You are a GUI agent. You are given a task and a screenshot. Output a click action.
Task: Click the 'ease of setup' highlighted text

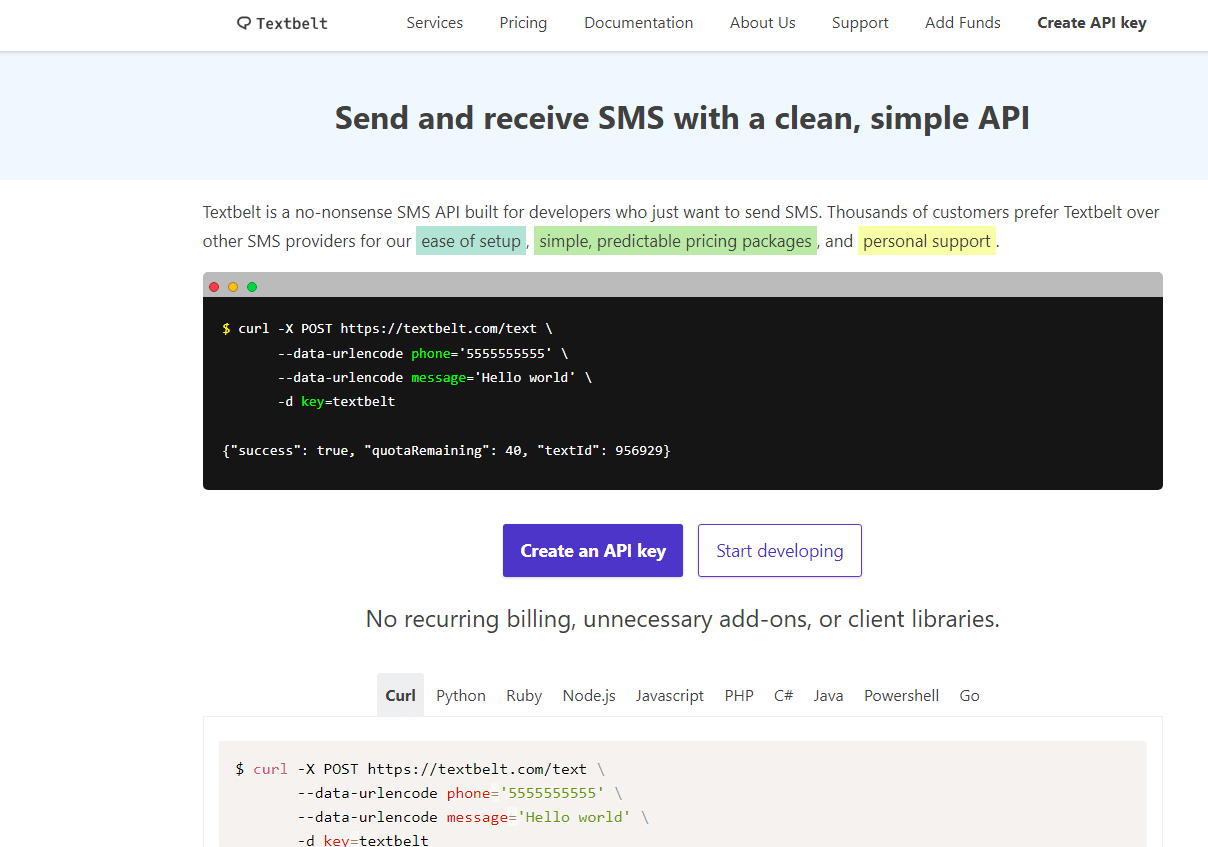click(x=471, y=241)
